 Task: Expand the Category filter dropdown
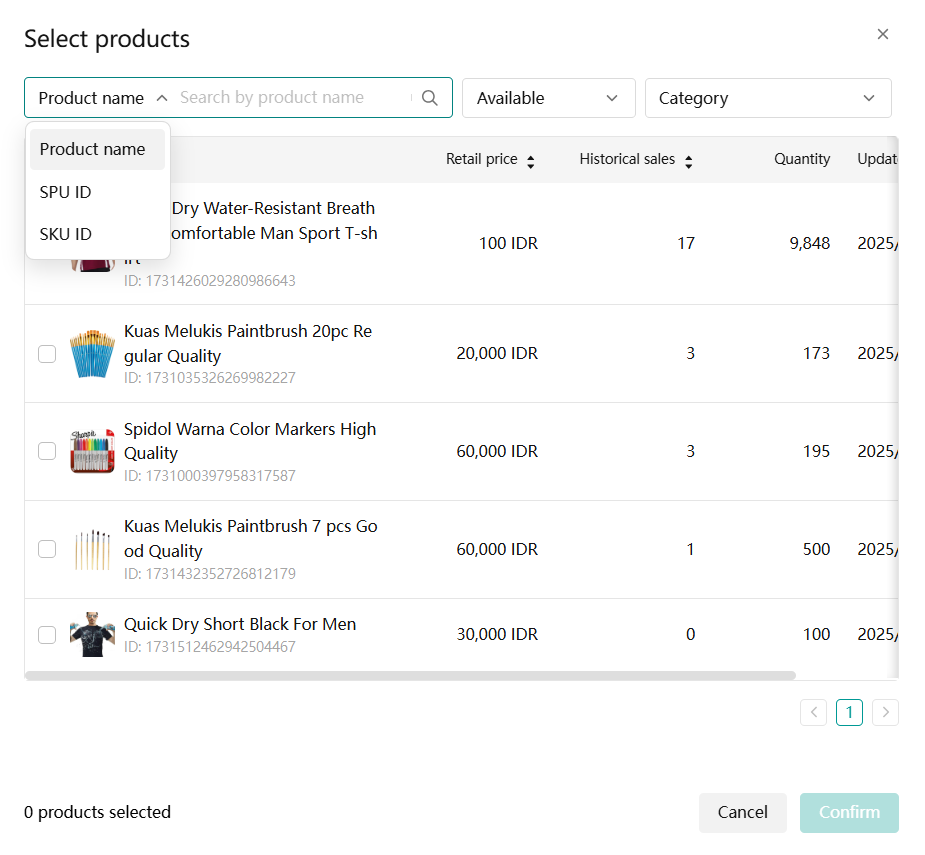[767, 98]
